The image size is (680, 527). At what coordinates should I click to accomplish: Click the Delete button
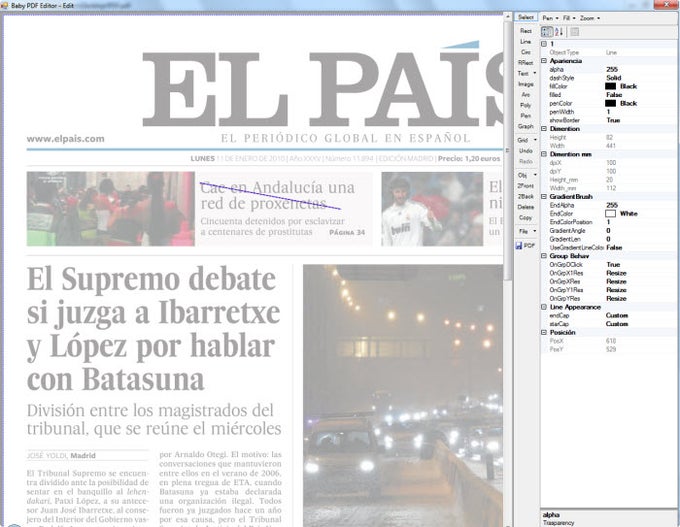tap(526, 207)
